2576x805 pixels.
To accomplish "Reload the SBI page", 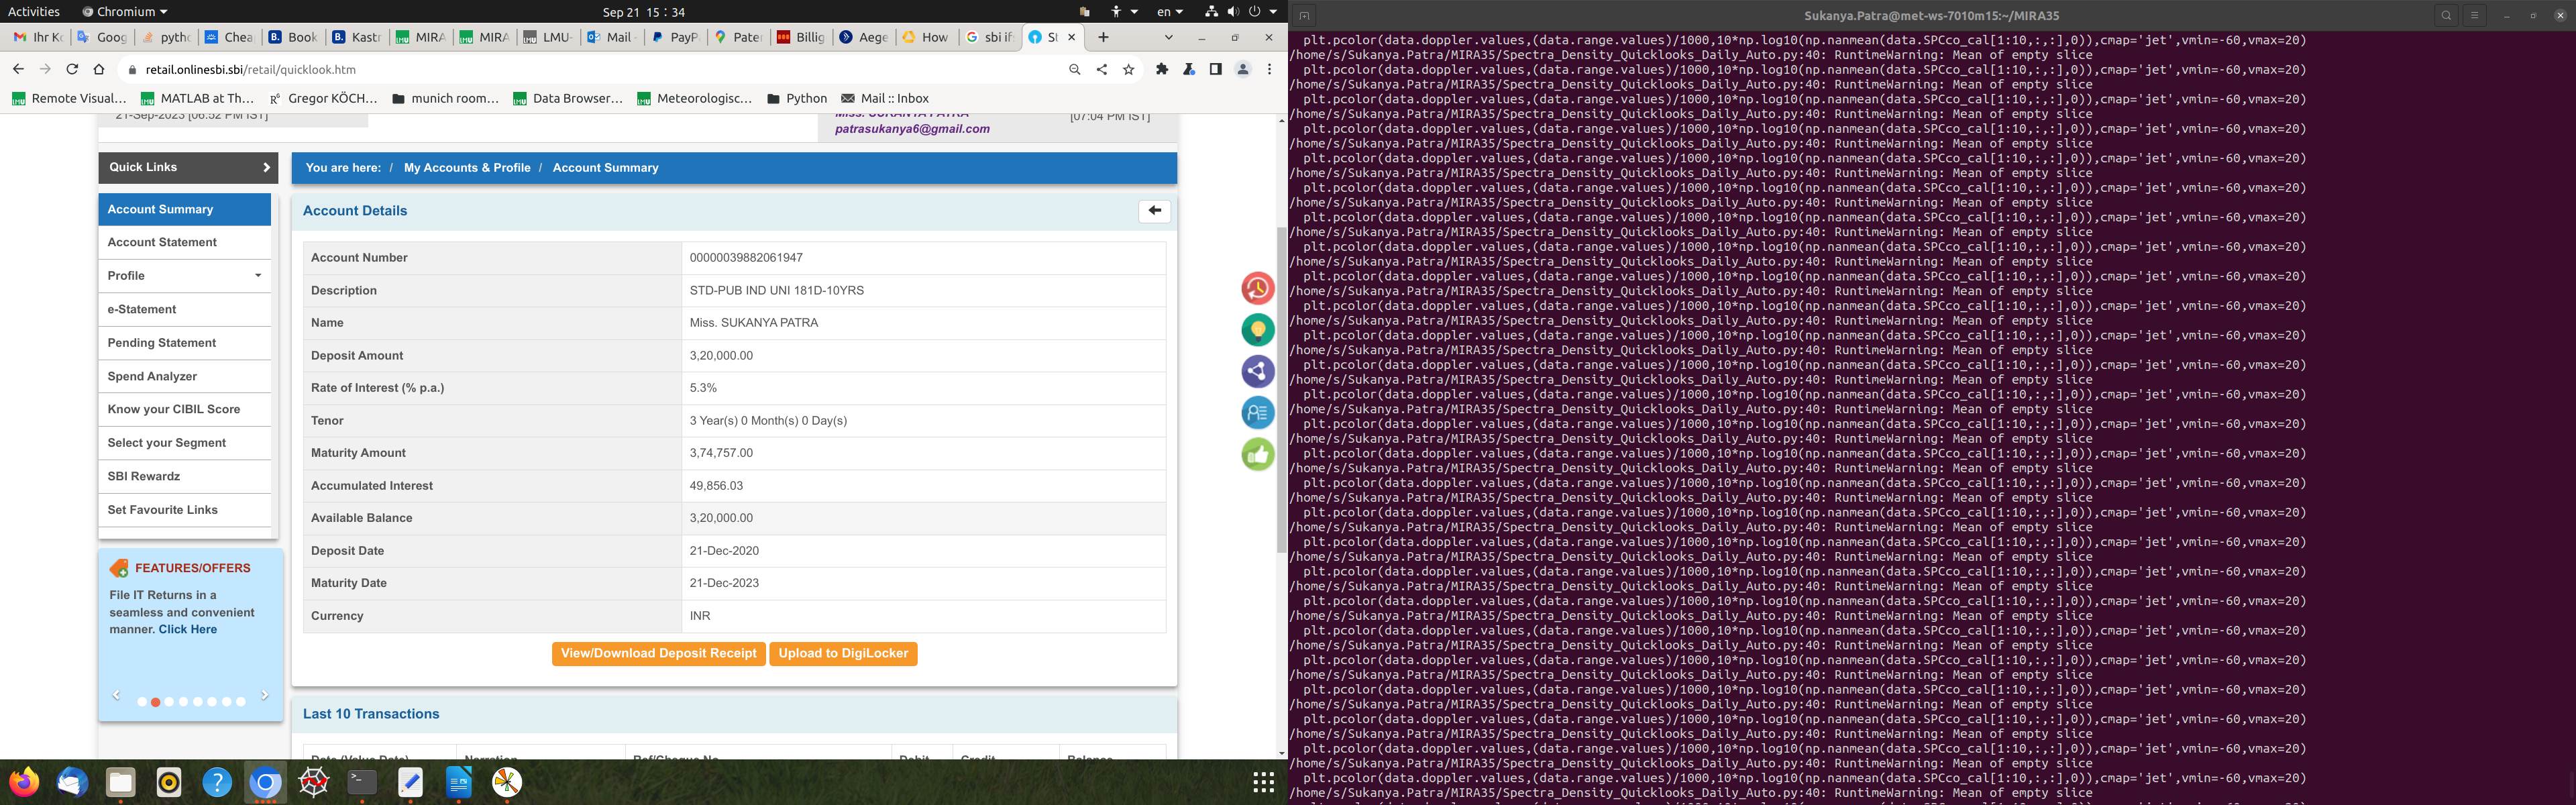I will point(72,70).
